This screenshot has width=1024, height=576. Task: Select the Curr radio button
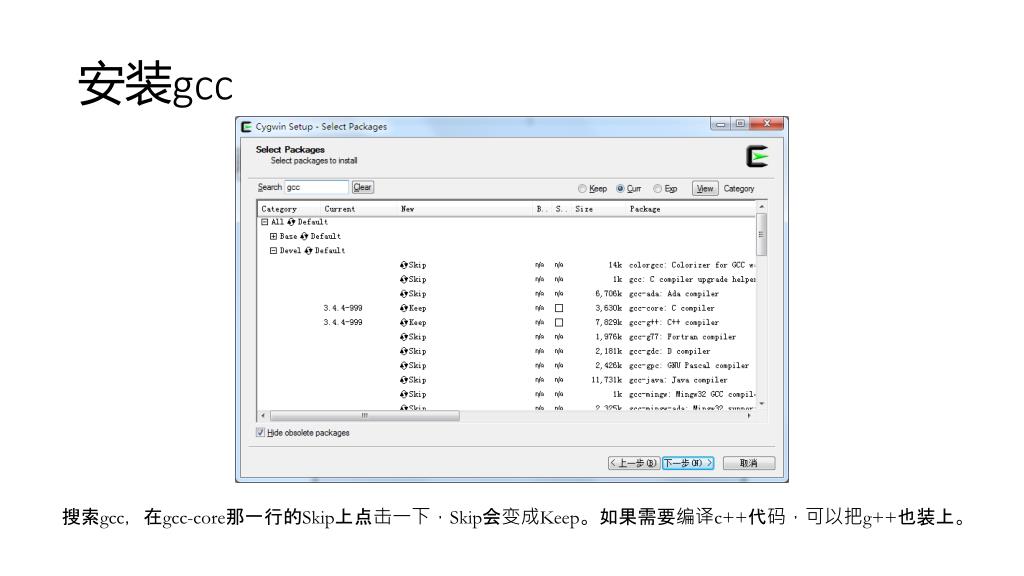(620, 189)
